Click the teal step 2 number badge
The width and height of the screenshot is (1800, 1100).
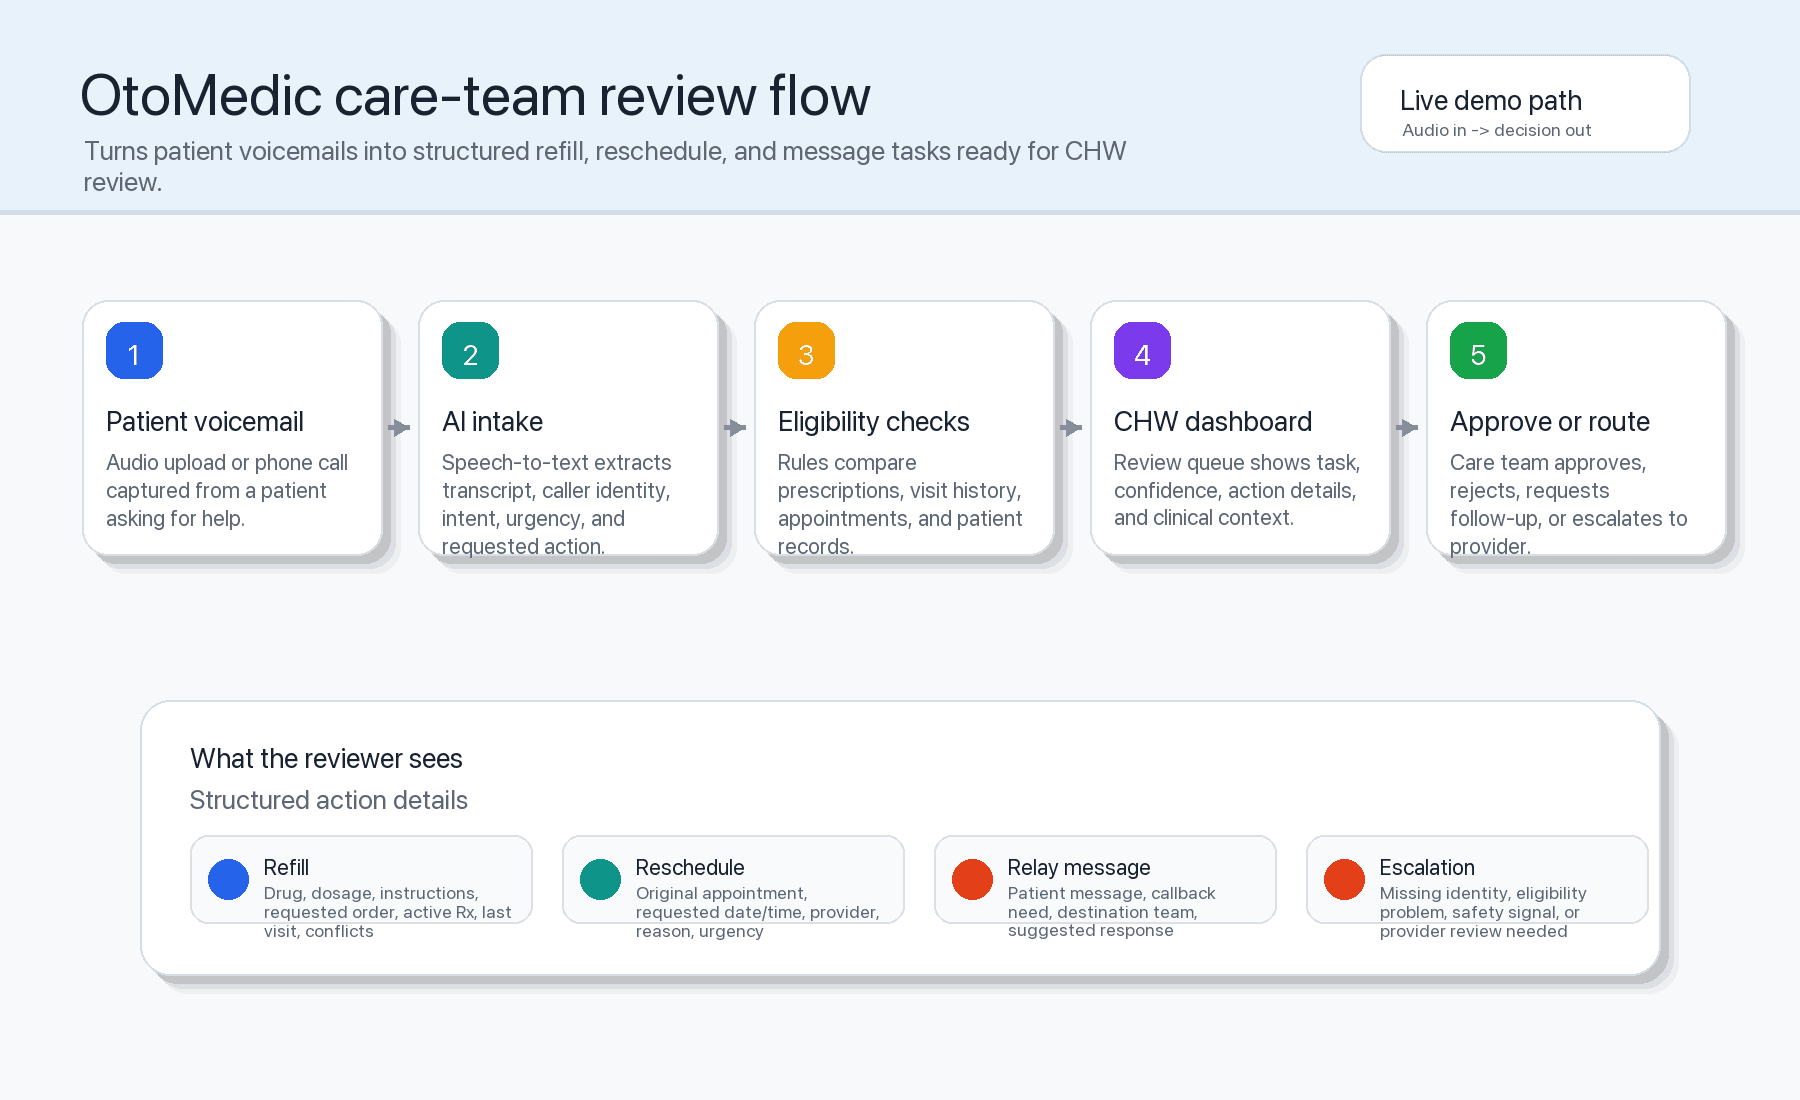[470, 351]
